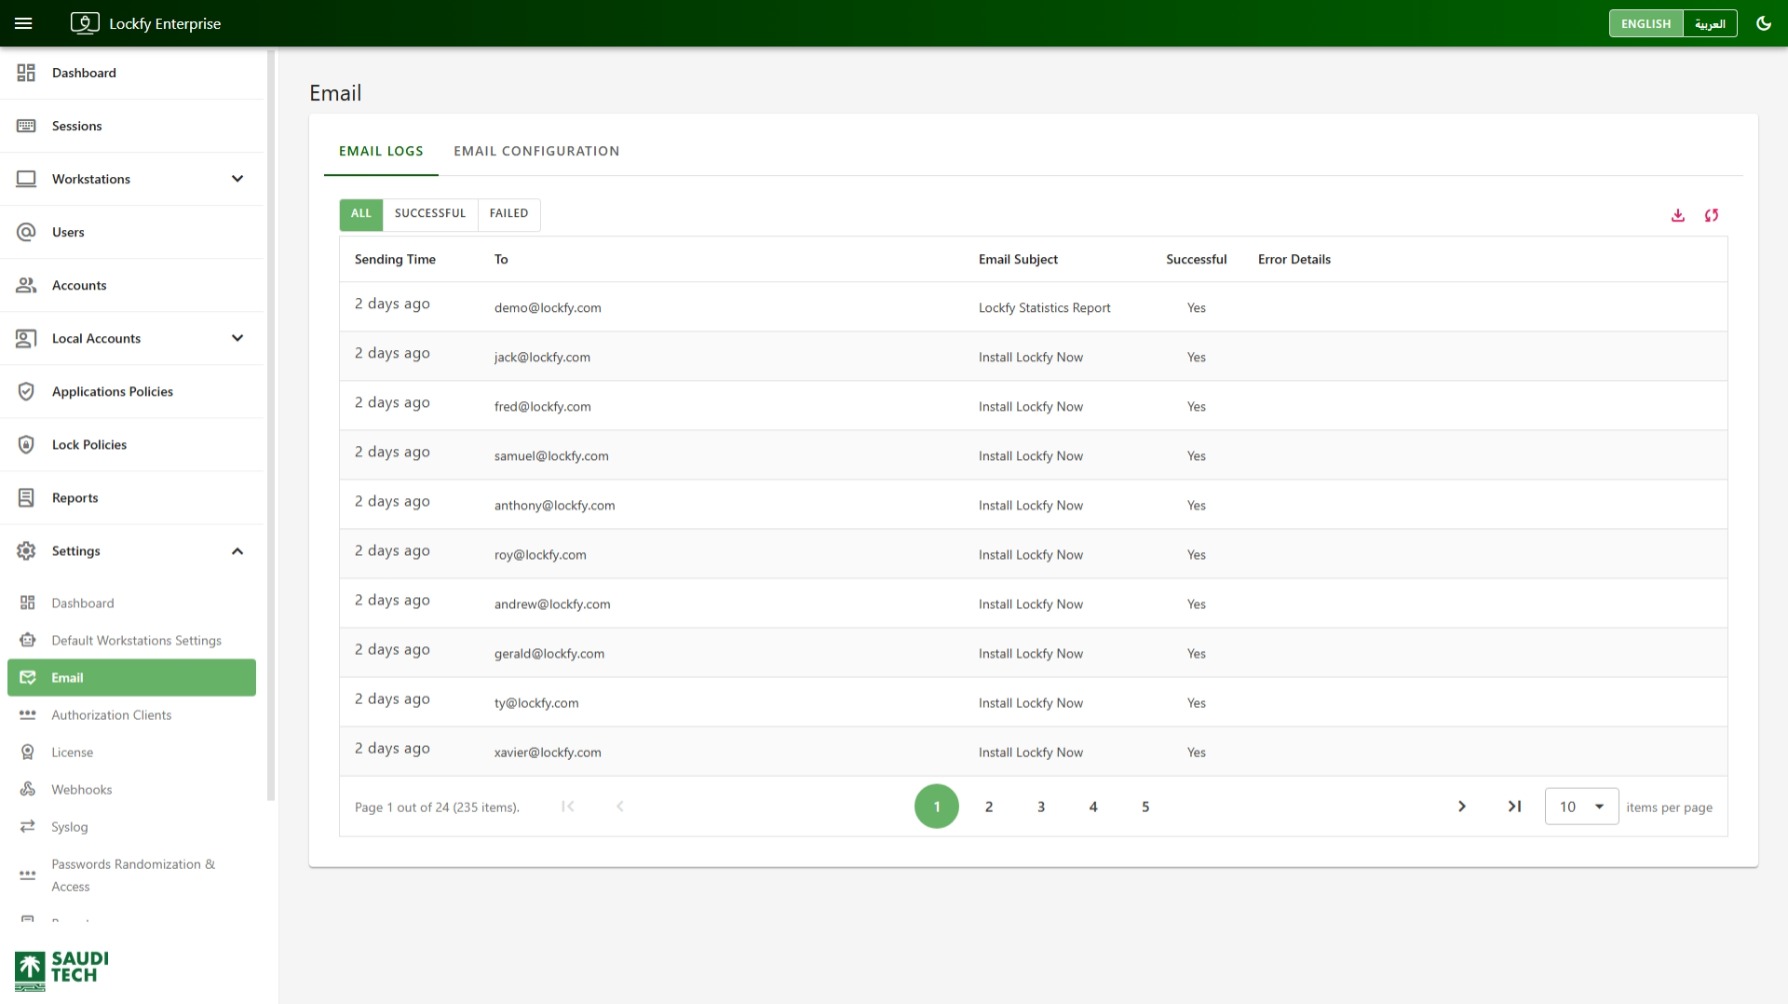Toggle dark mode moon icon
Viewport: 1788px width, 1004px height.
pos(1764,23)
